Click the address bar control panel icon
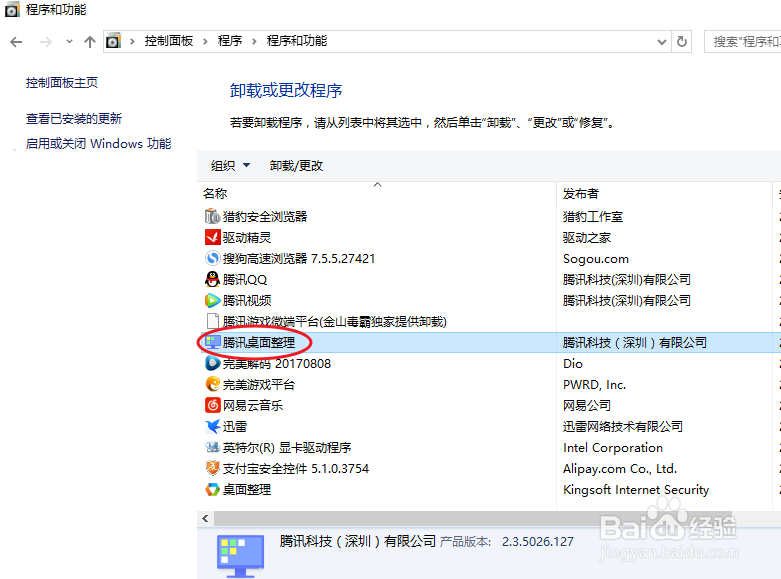Viewport: 781px width, 579px height. (114, 41)
